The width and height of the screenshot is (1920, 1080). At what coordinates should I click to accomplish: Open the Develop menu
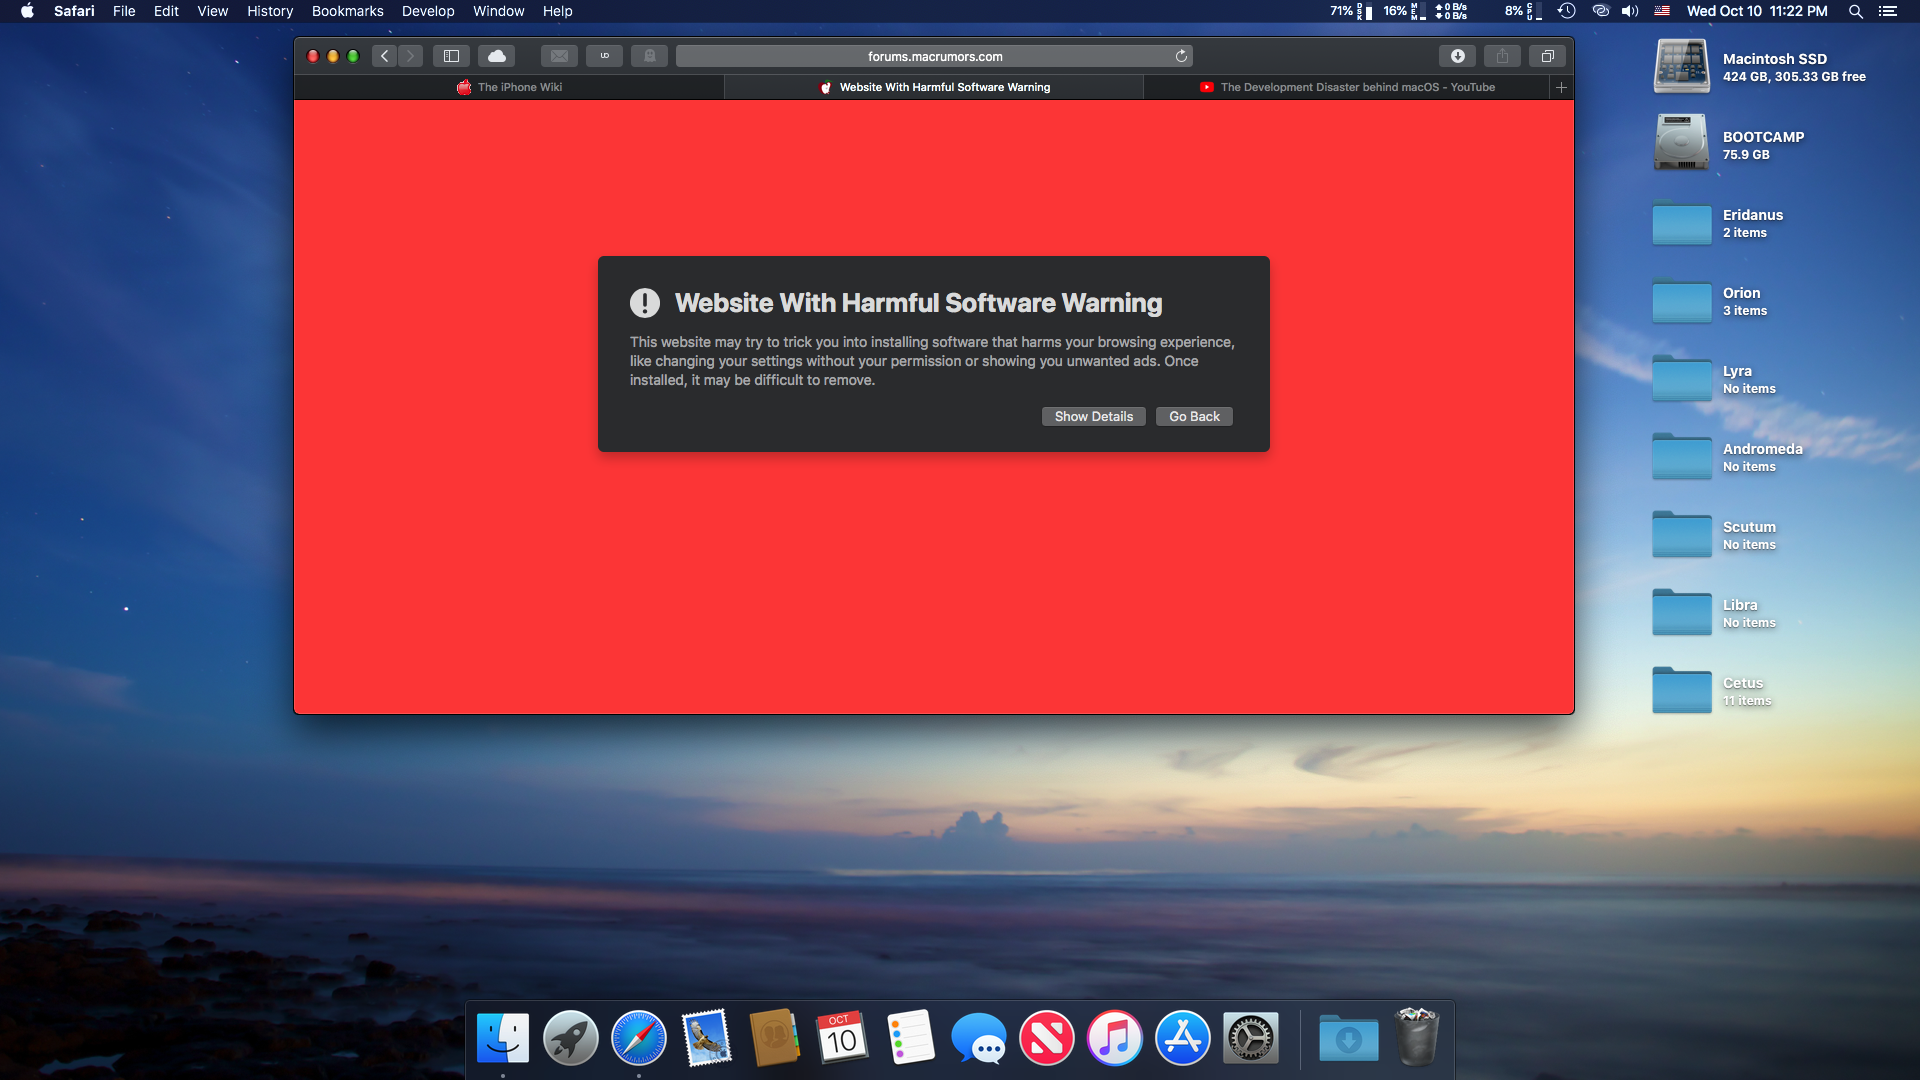pyautogui.click(x=428, y=11)
